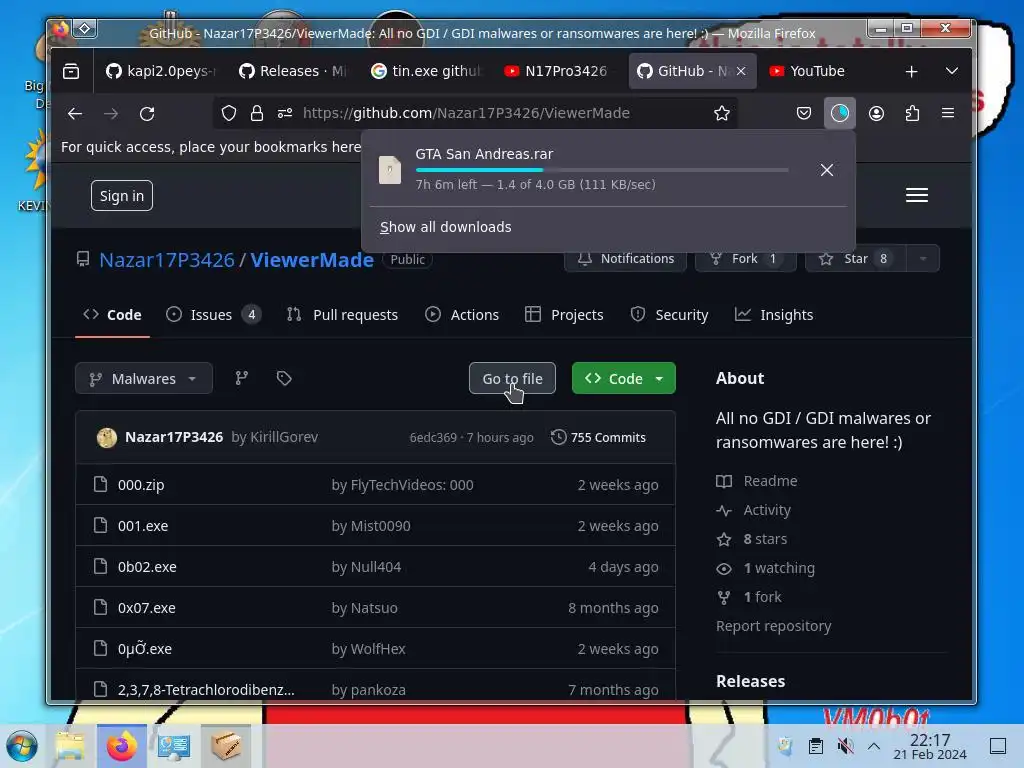Unmute via the taskbar volume icon
1024x768 pixels.
[x=845, y=746]
